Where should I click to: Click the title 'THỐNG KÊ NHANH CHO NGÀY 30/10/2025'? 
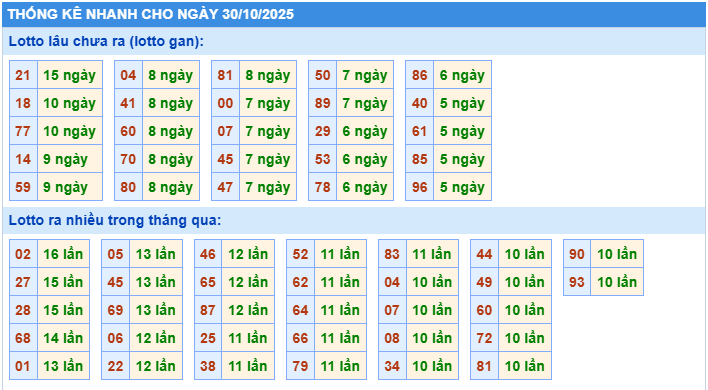[x=151, y=14]
